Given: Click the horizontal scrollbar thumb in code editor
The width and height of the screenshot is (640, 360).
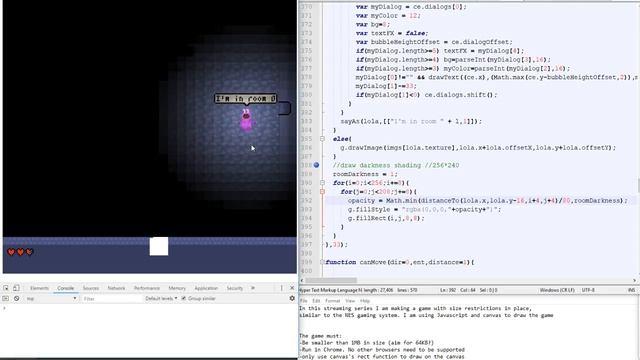Looking at the screenshot, I should (x=331, y=280).
